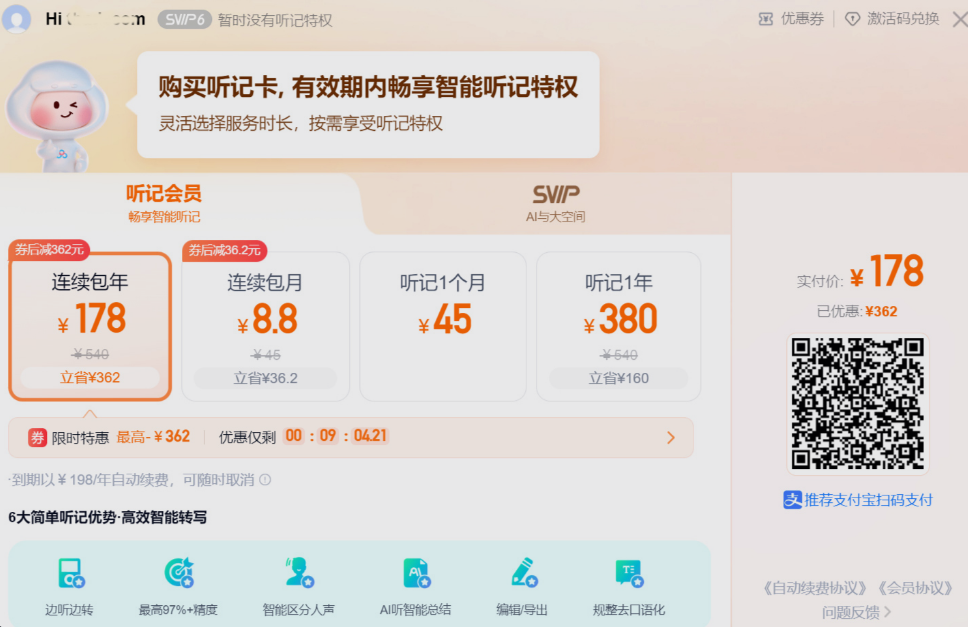Click the 立省¥36.2 label
The image size is (968, 627).
tap(265, 378)
